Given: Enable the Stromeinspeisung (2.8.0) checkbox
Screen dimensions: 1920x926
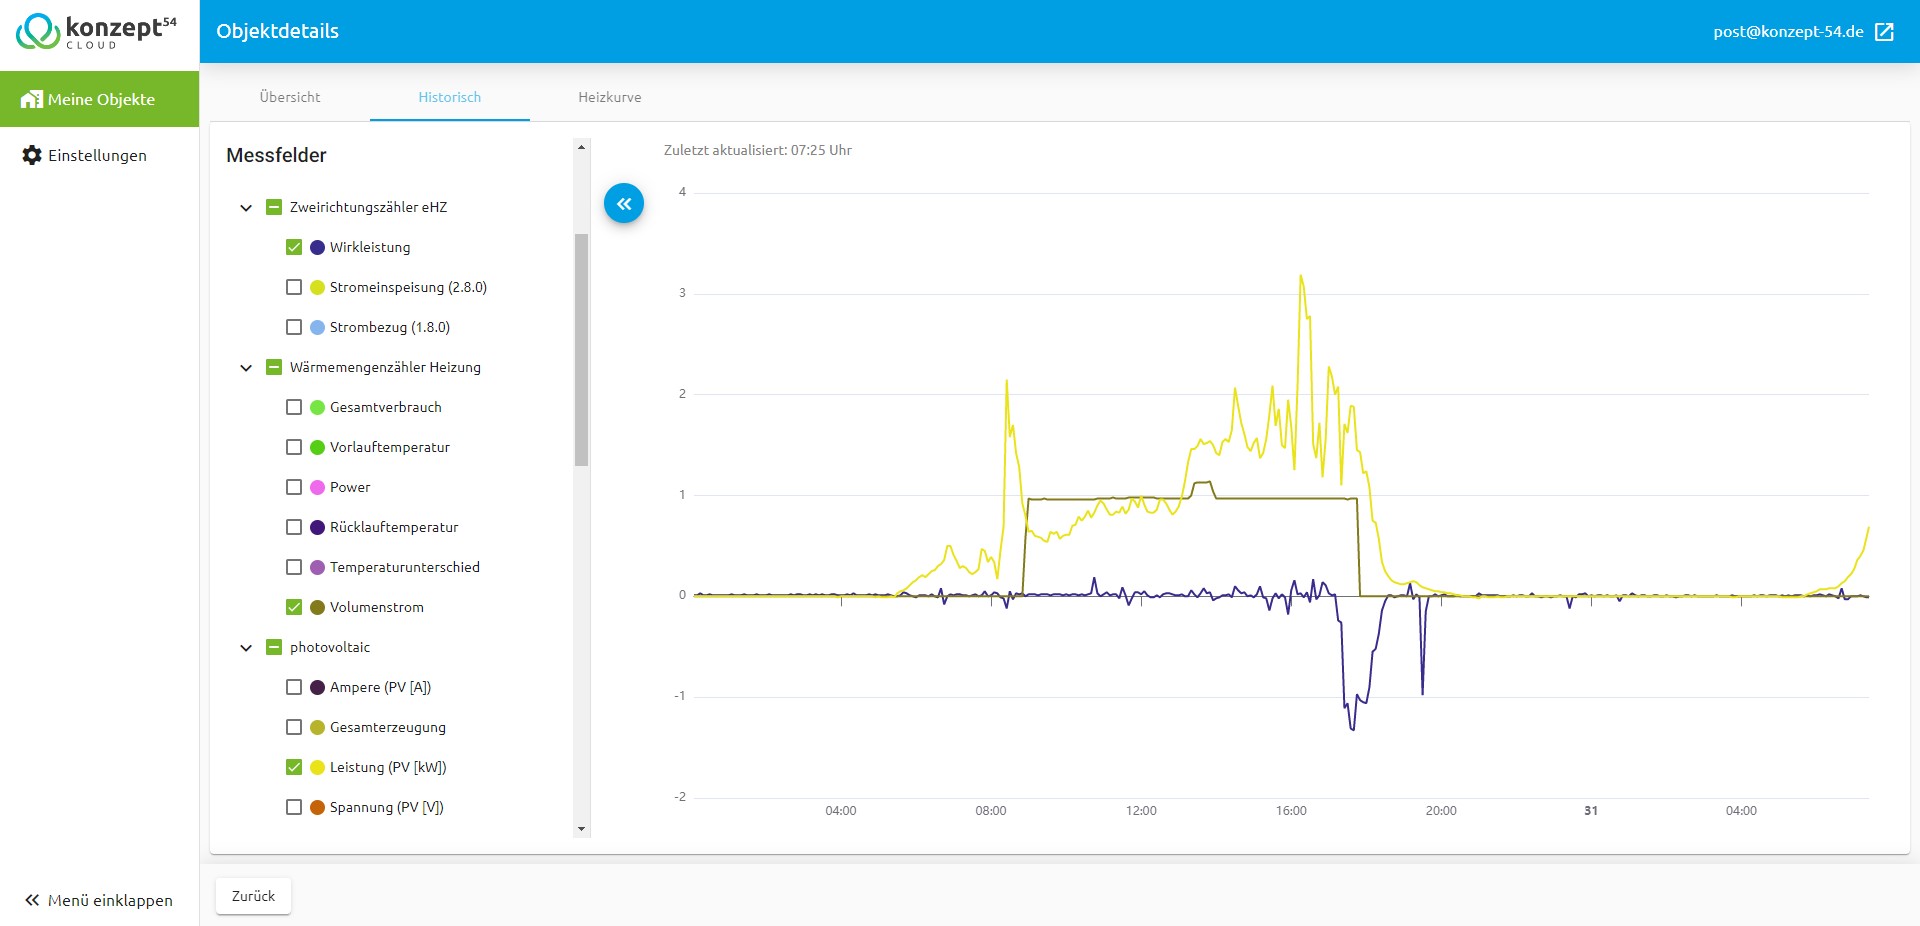Looking at the screenshot, I should click(294, 287).
